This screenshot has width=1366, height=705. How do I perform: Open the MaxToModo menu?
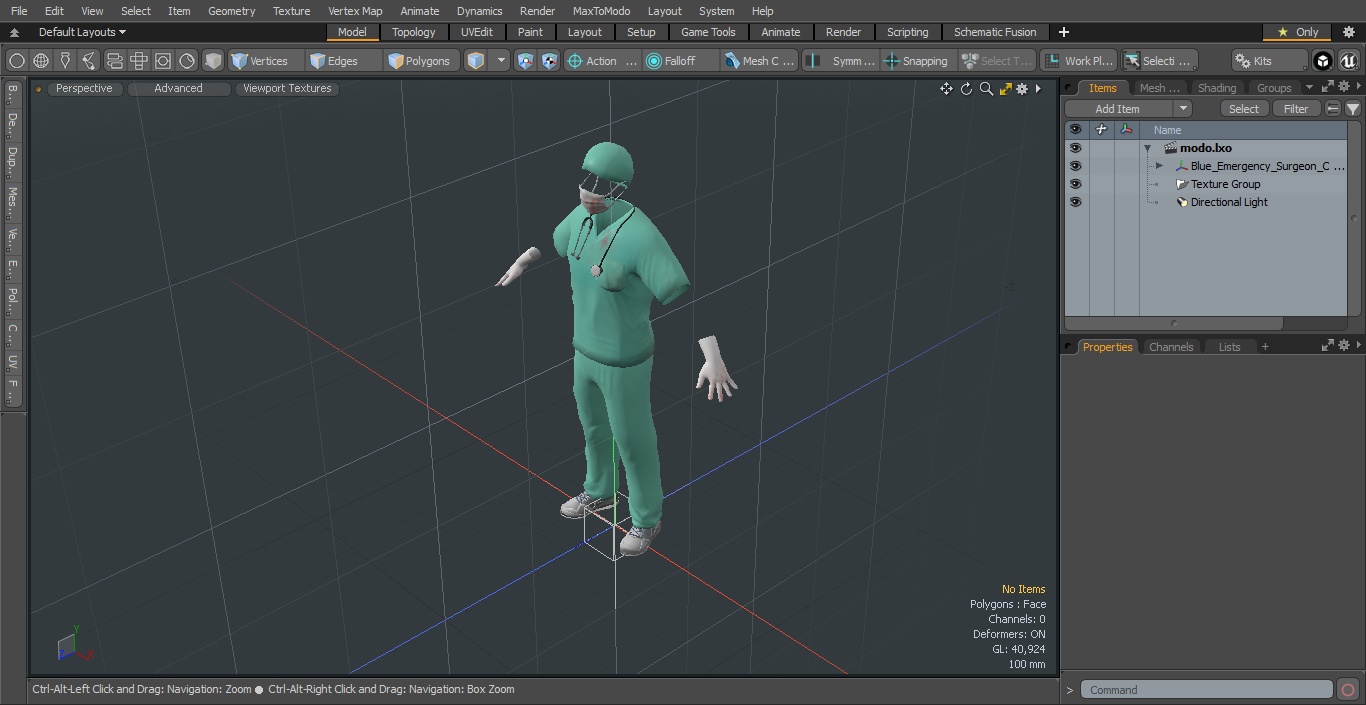601,11
